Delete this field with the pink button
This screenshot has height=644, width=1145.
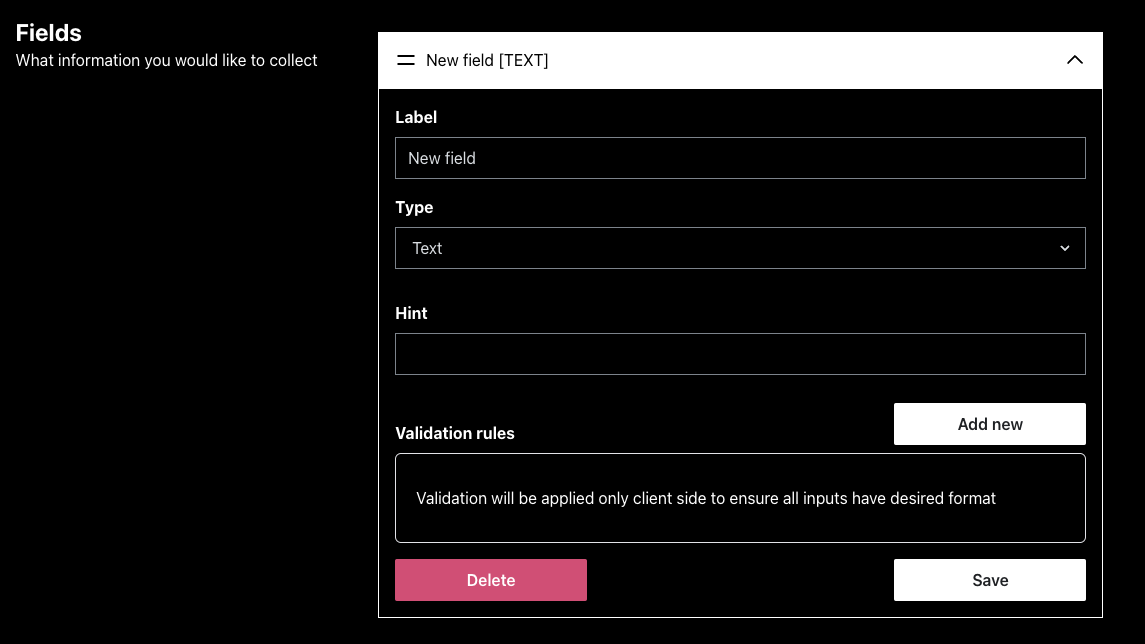pyautogui.click(x=491, y=580)
